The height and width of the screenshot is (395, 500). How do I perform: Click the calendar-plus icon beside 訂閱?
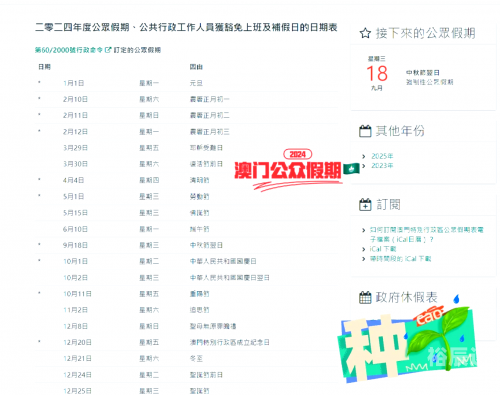coord(365,205)
